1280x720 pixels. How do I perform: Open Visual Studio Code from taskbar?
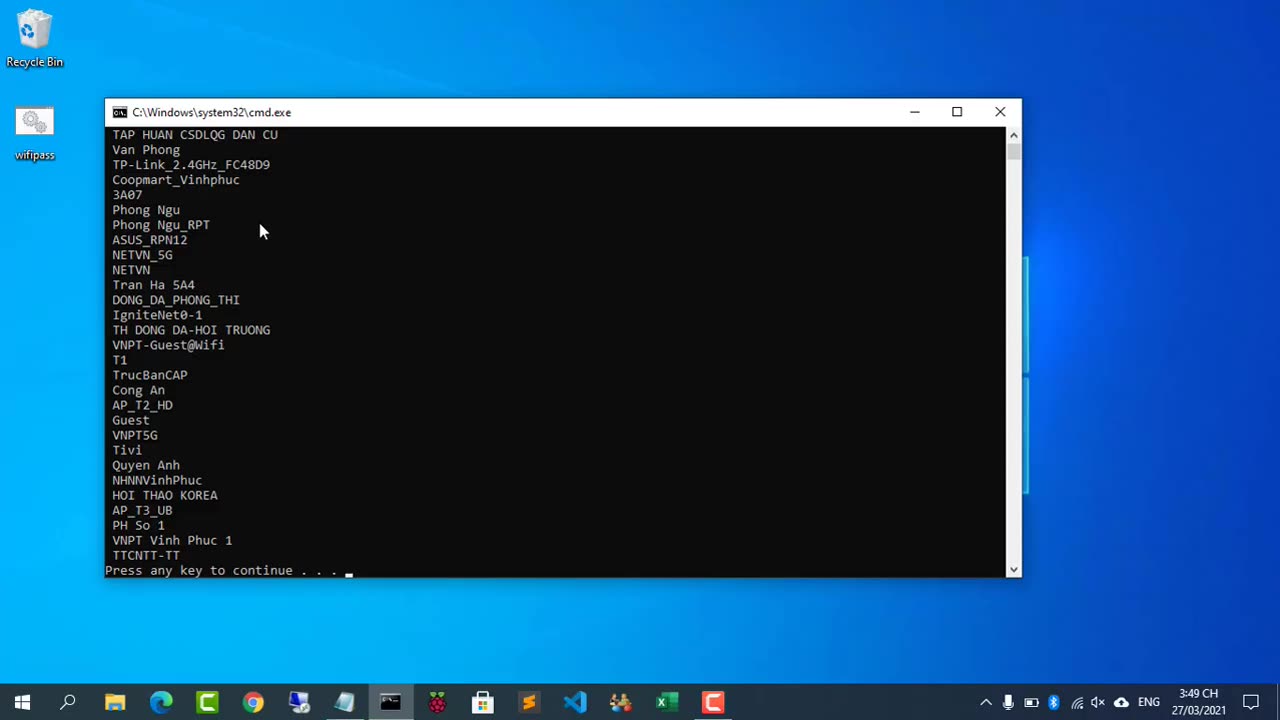pos(575,702)
